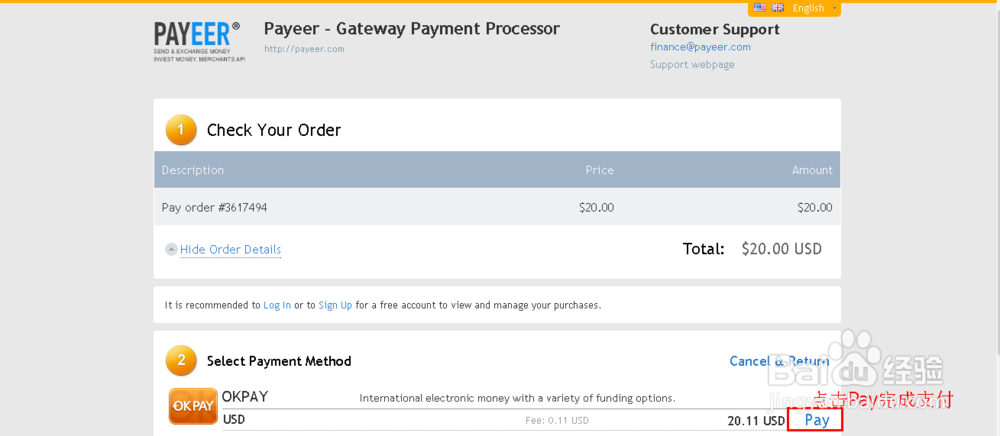The width and height of the screenshot is (1000, 436).
Task: Click the Description column header
Action: (193, 170)
